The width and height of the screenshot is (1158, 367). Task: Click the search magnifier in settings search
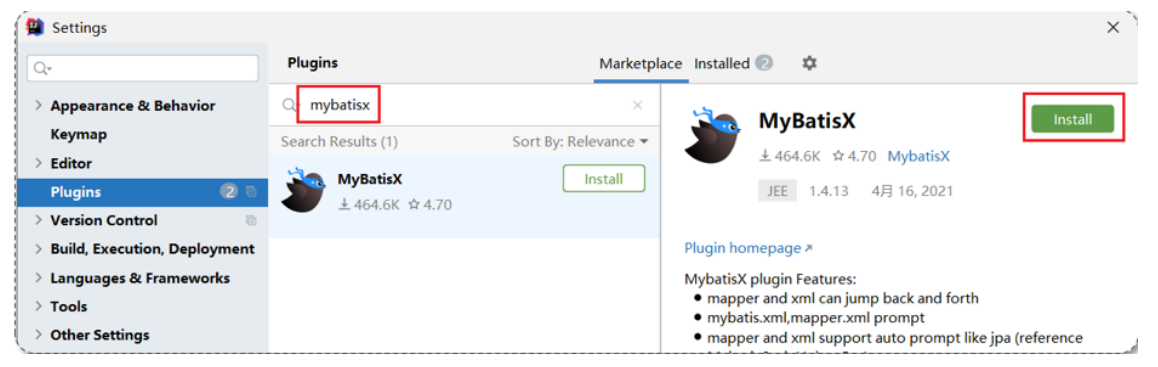tap(41, 69)
